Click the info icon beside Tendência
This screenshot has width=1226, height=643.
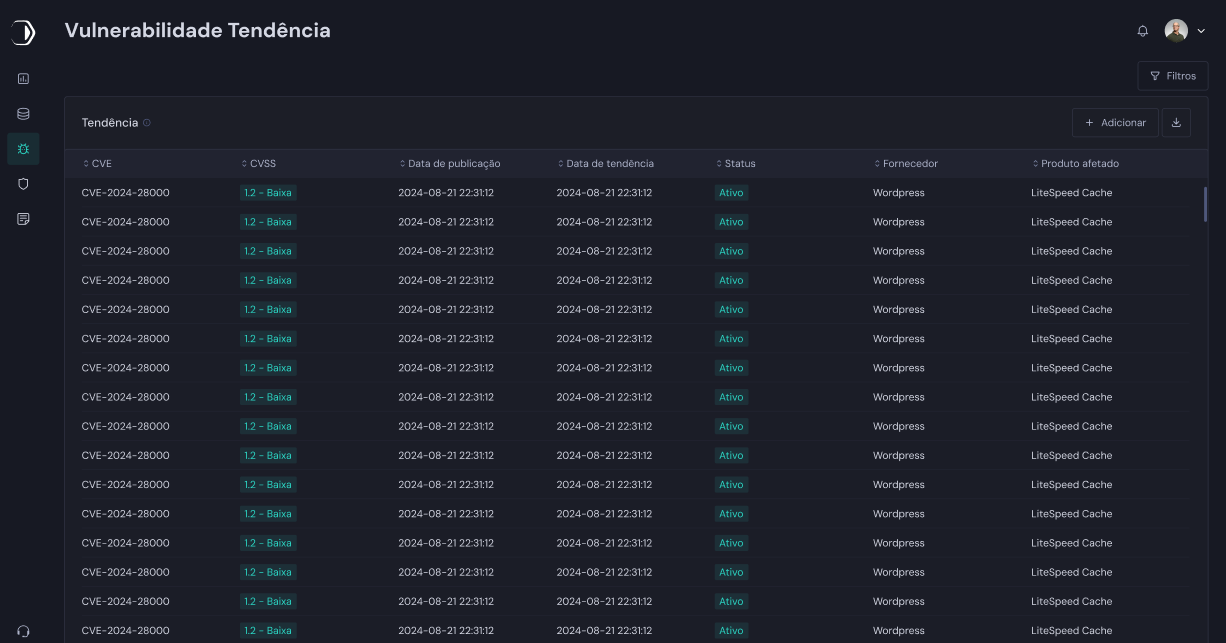coord(147,123)
